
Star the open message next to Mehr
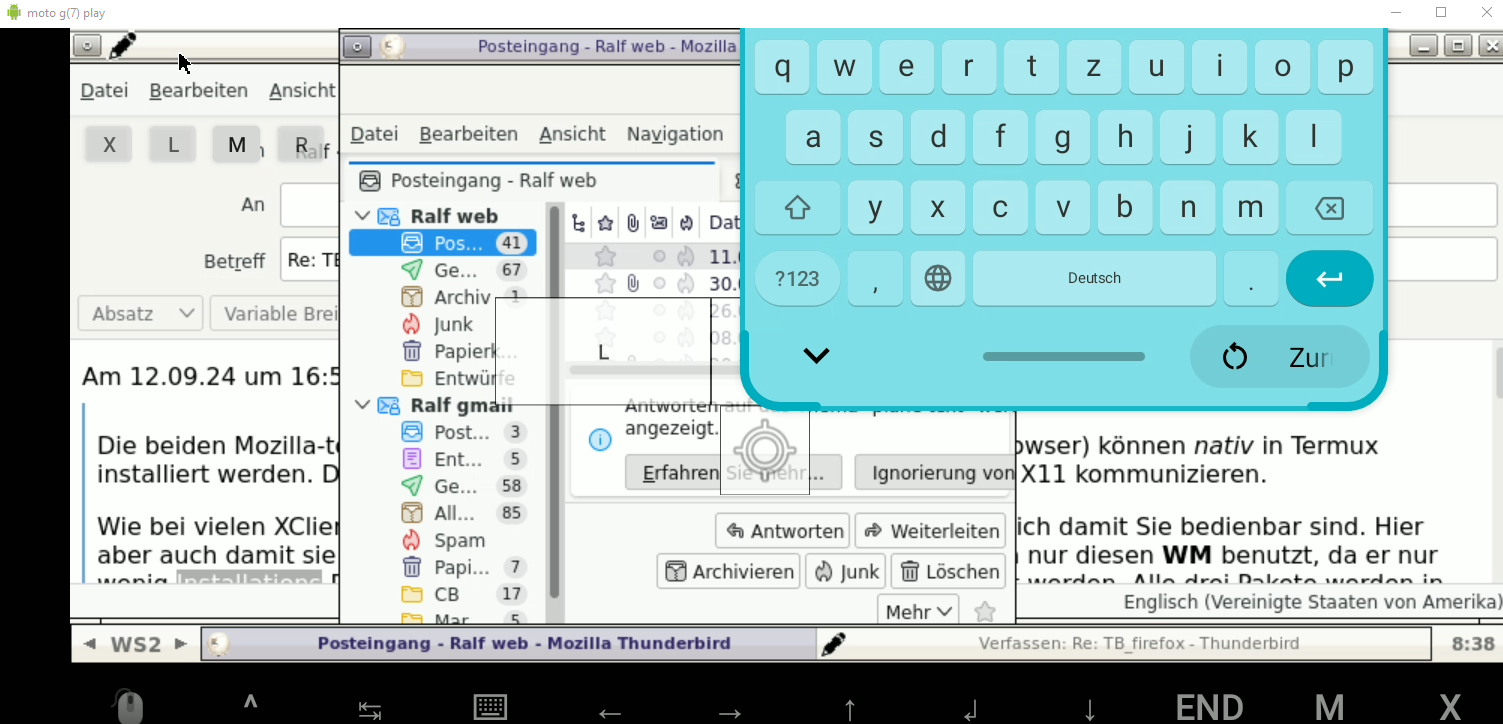coord(985,612)
